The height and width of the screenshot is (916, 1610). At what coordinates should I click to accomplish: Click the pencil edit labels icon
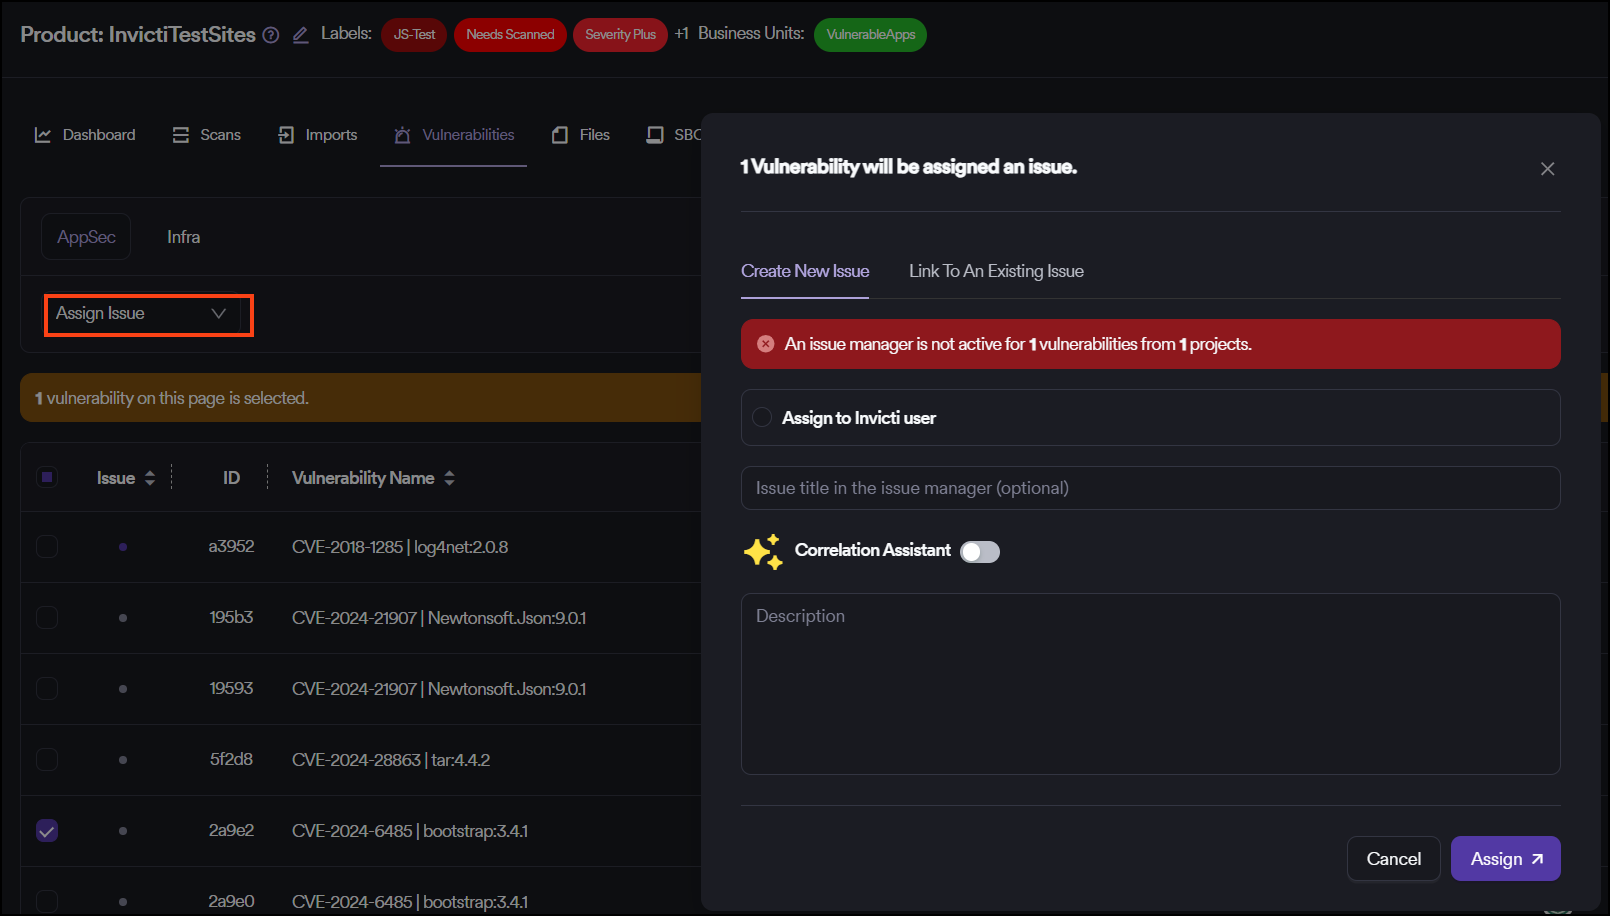tap(300, 35)
